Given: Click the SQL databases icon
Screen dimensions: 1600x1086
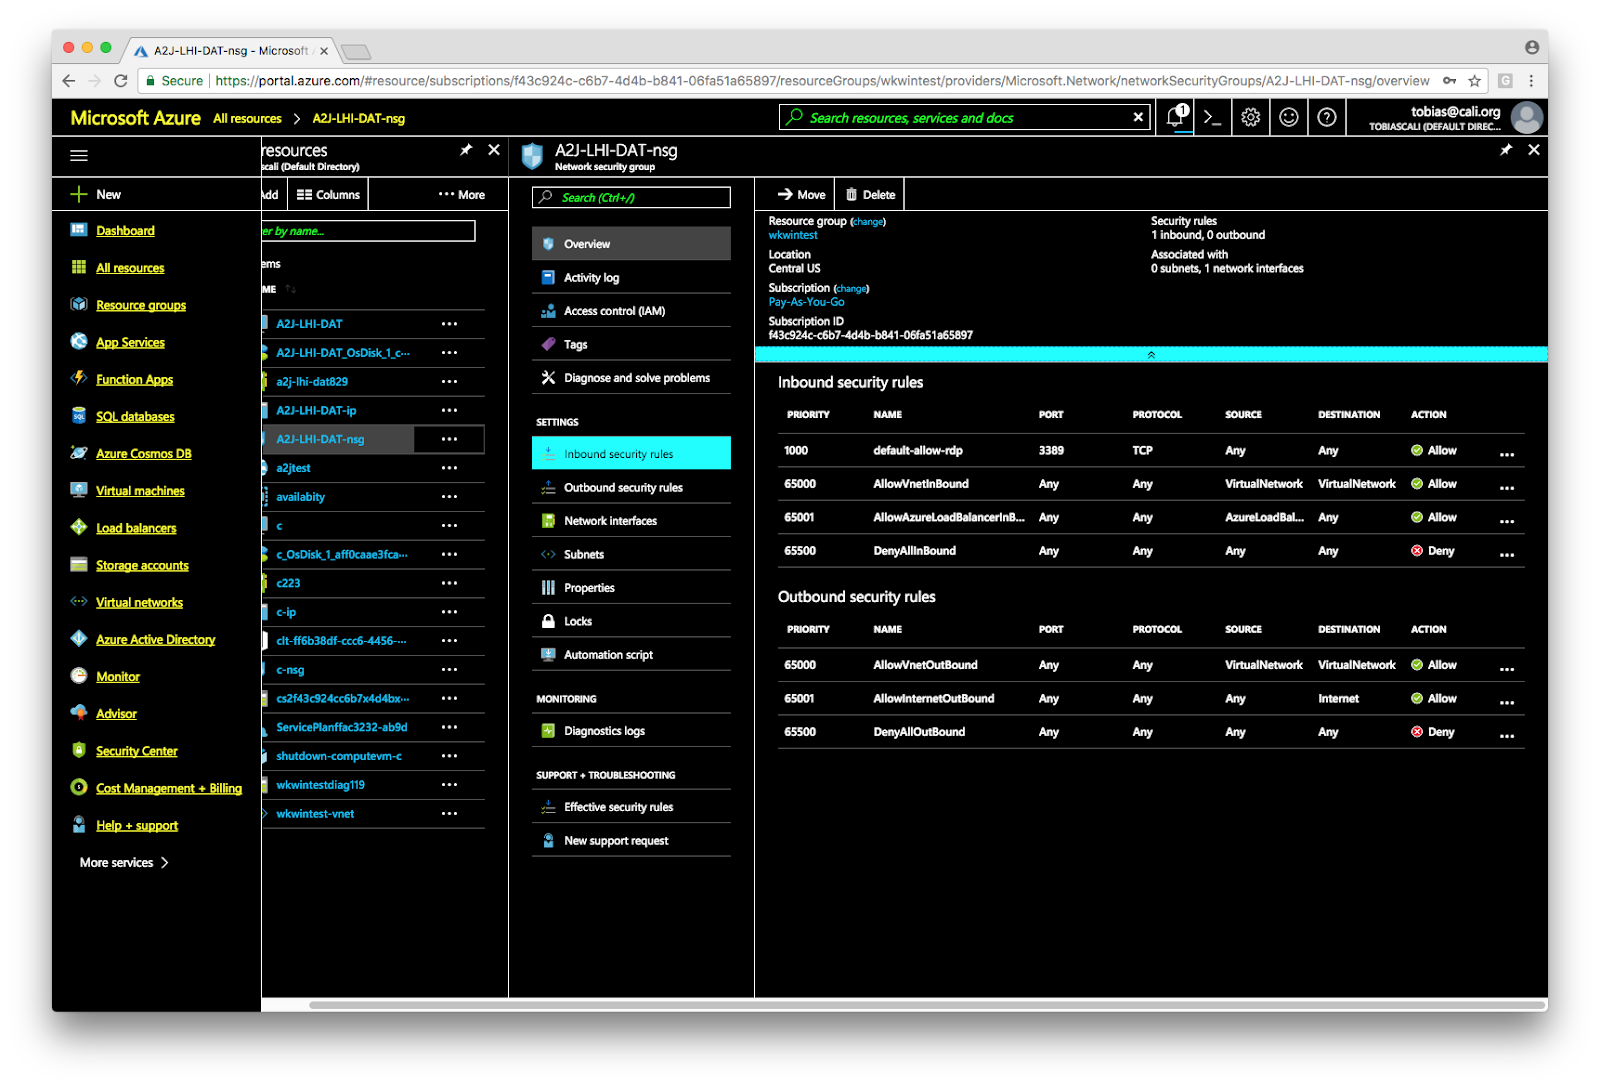Looking at the screenshot, I should (79, 416).
